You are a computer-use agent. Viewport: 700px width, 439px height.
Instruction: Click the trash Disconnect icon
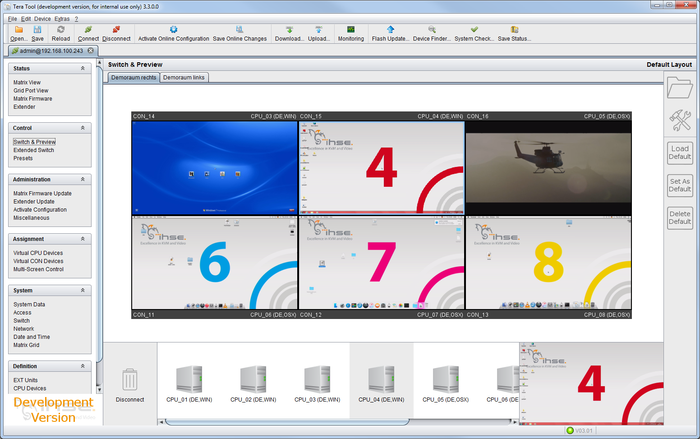(130, 380)
